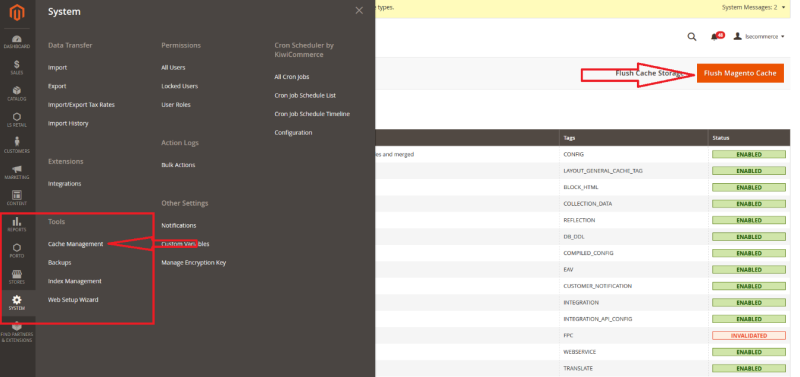Select Index Management menu item
800x377 pixels.
(74, 281)
